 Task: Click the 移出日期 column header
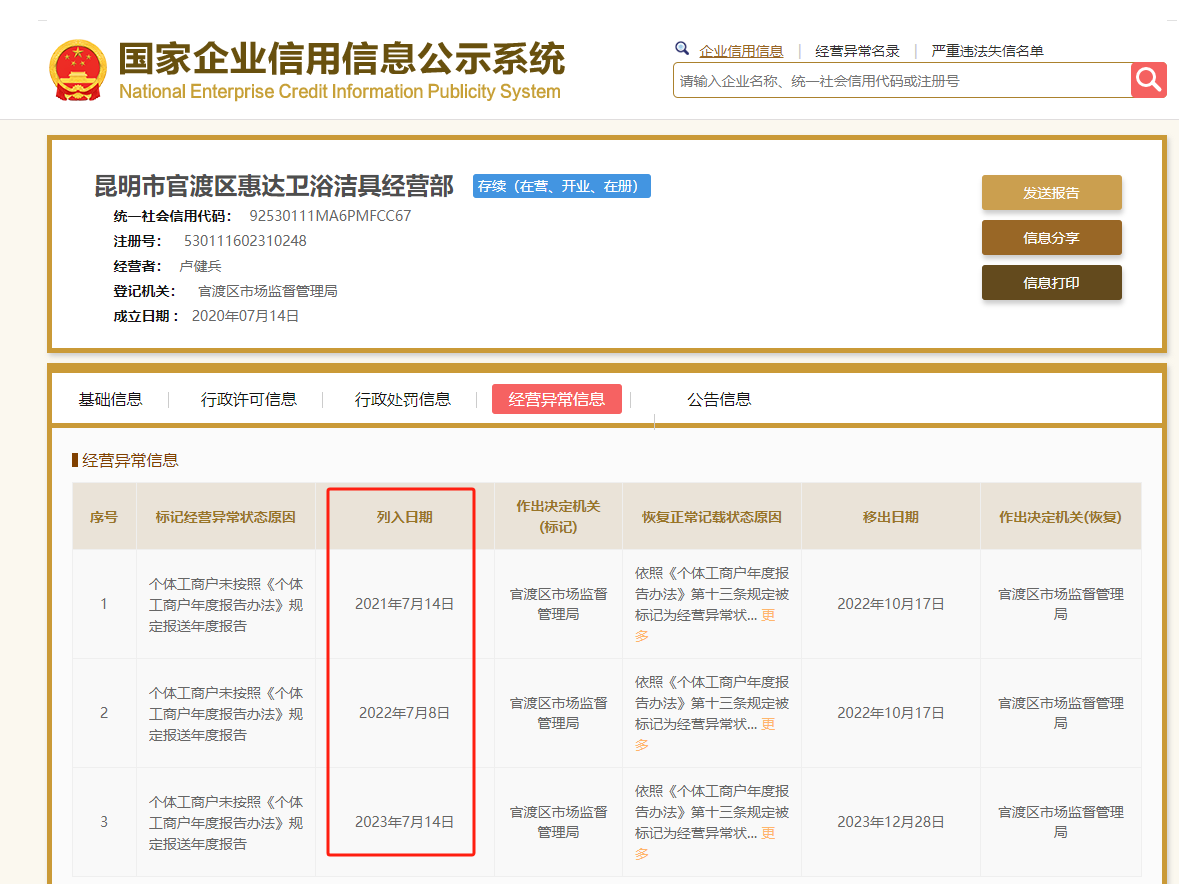[x=890, y=516]
